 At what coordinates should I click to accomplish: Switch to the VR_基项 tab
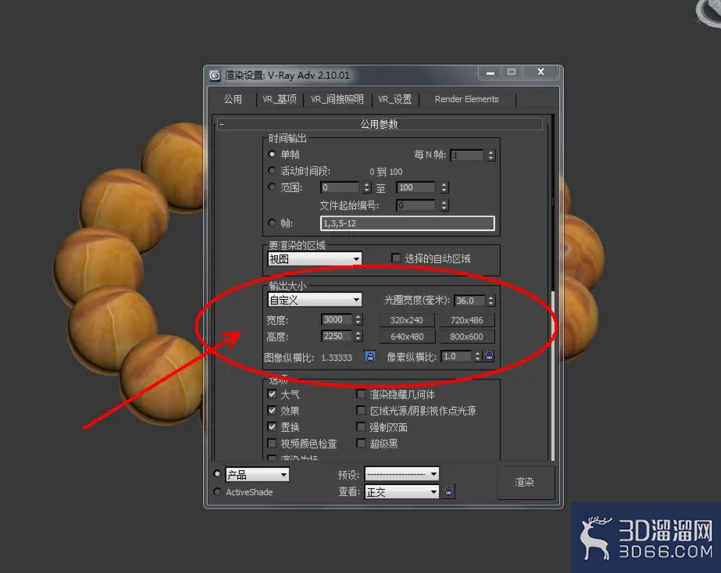click(x=280, y=99)
